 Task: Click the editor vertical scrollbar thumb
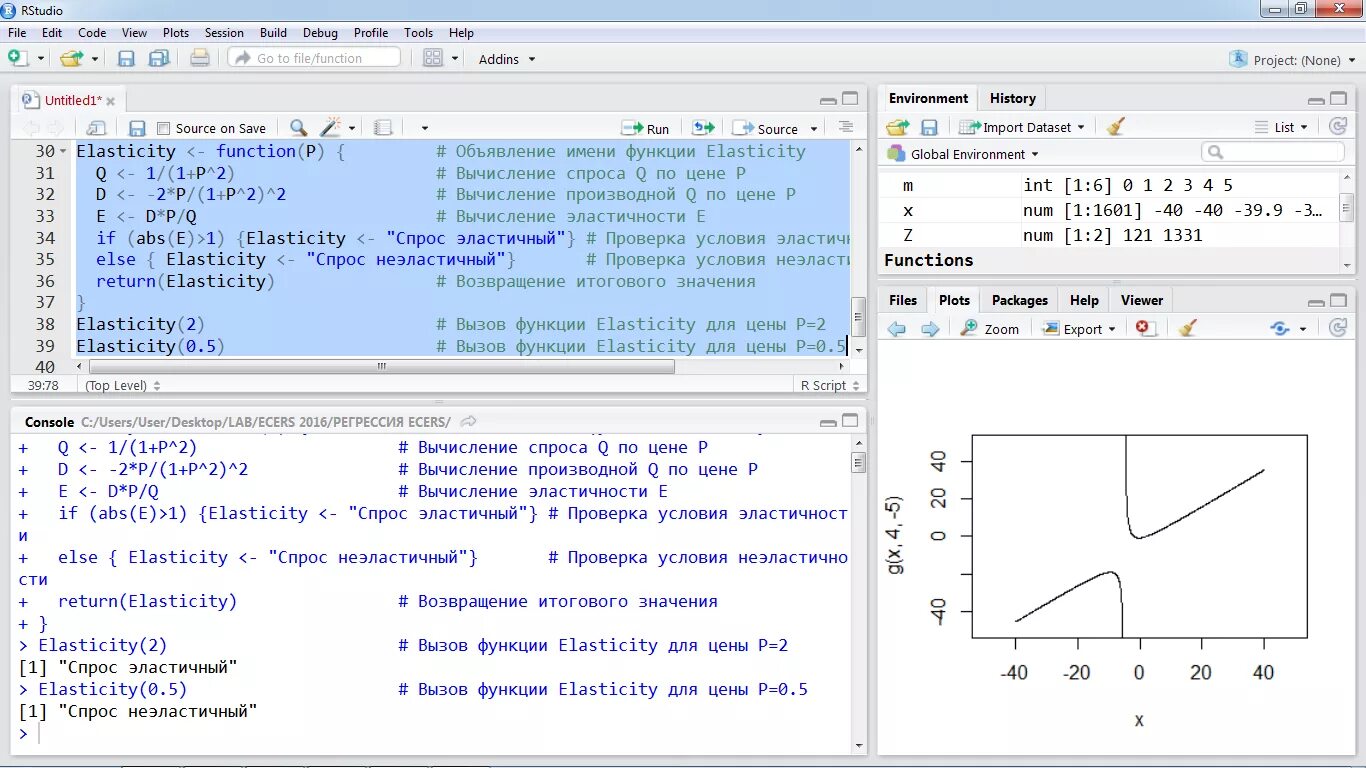click(x=857, y=316)
